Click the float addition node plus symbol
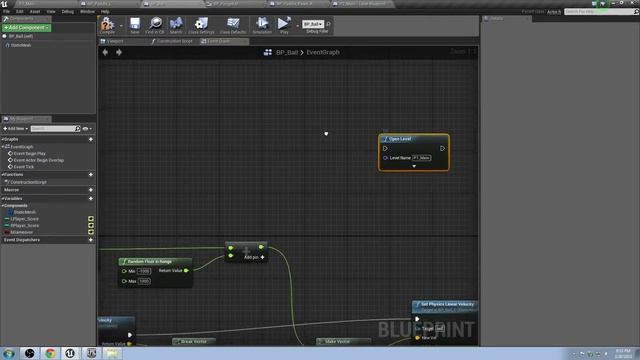Viewport: 640px width, 360px height. point(246,251)
